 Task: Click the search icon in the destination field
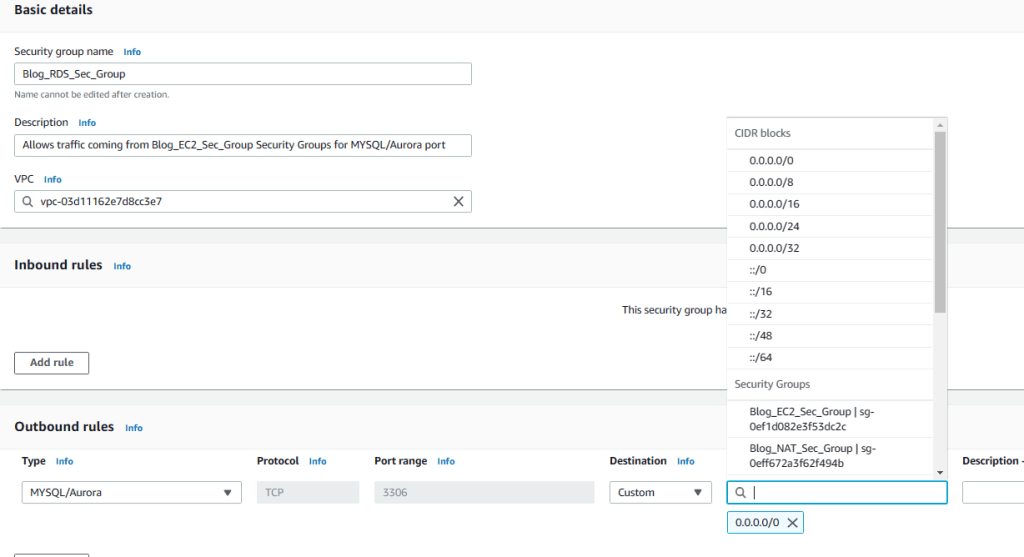click(740, 493)
